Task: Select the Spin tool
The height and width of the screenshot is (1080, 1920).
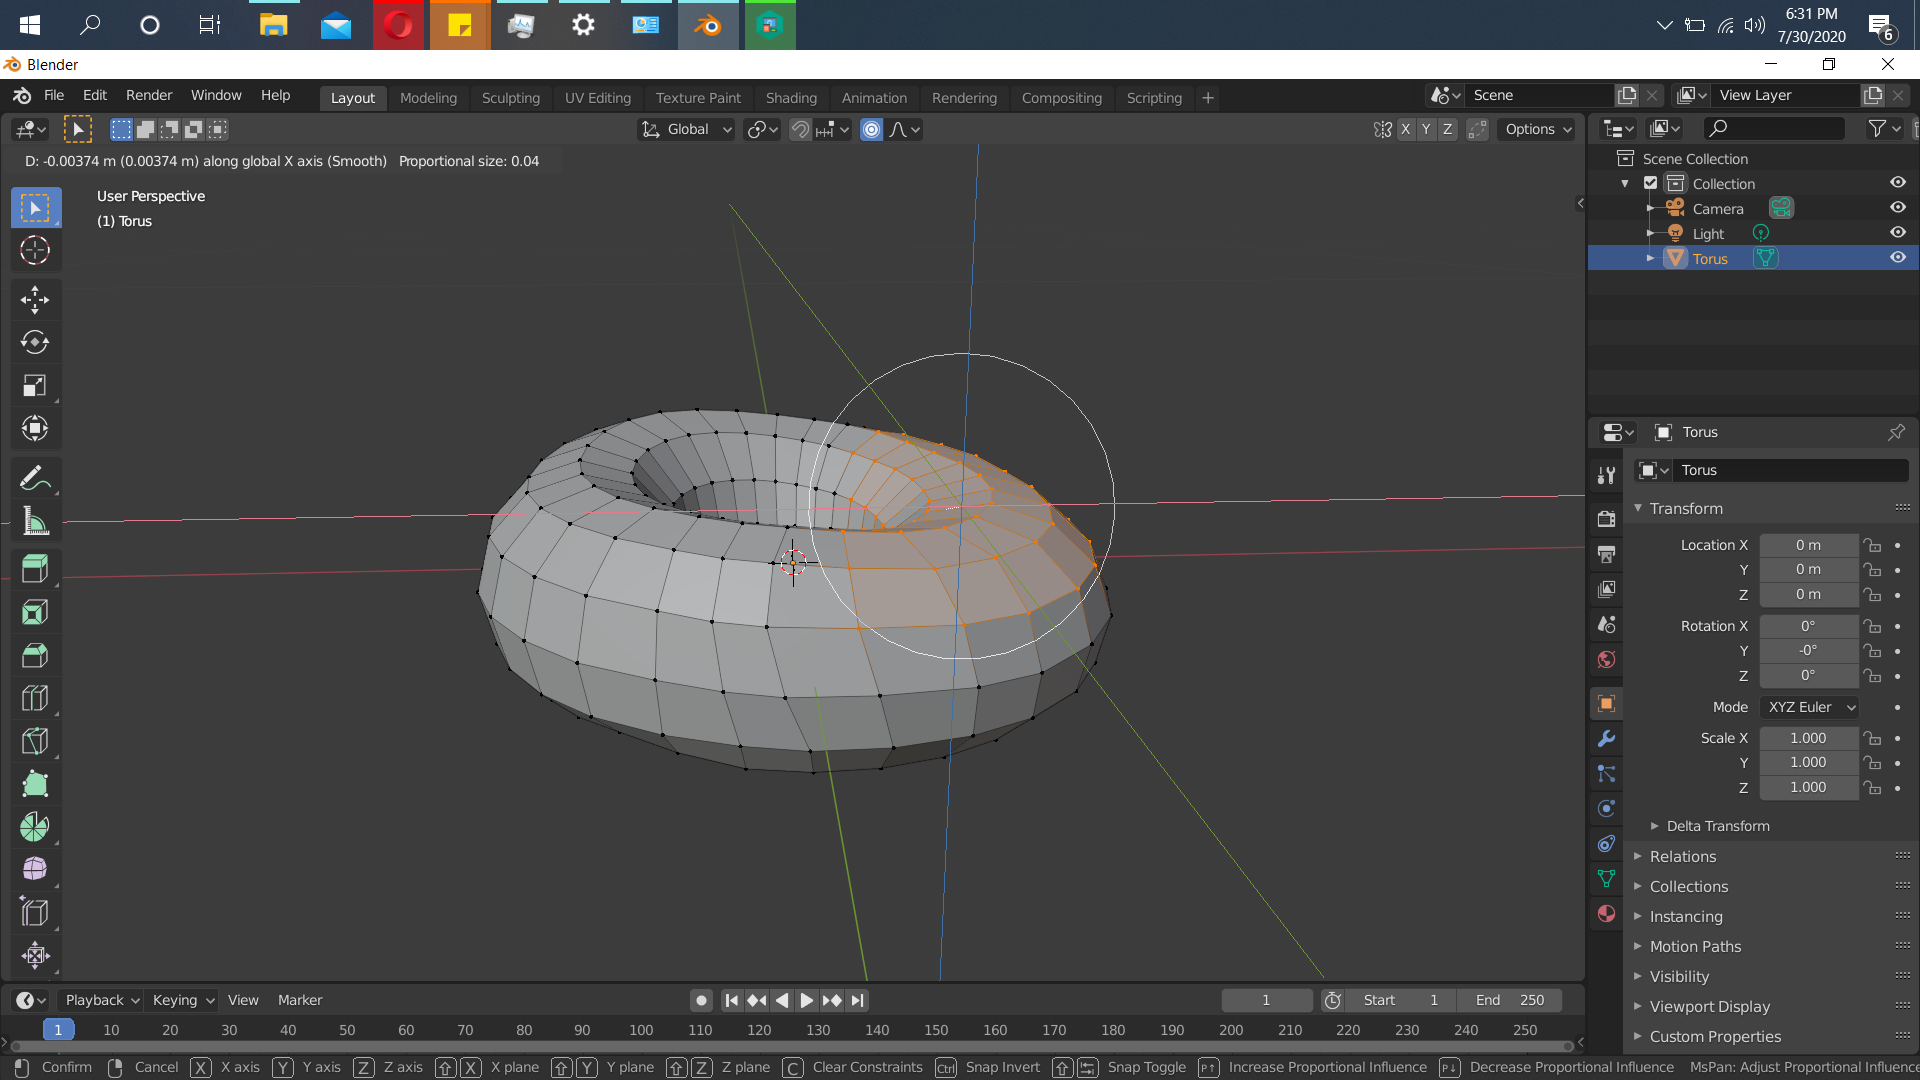Action: click(x=36, y=827)
